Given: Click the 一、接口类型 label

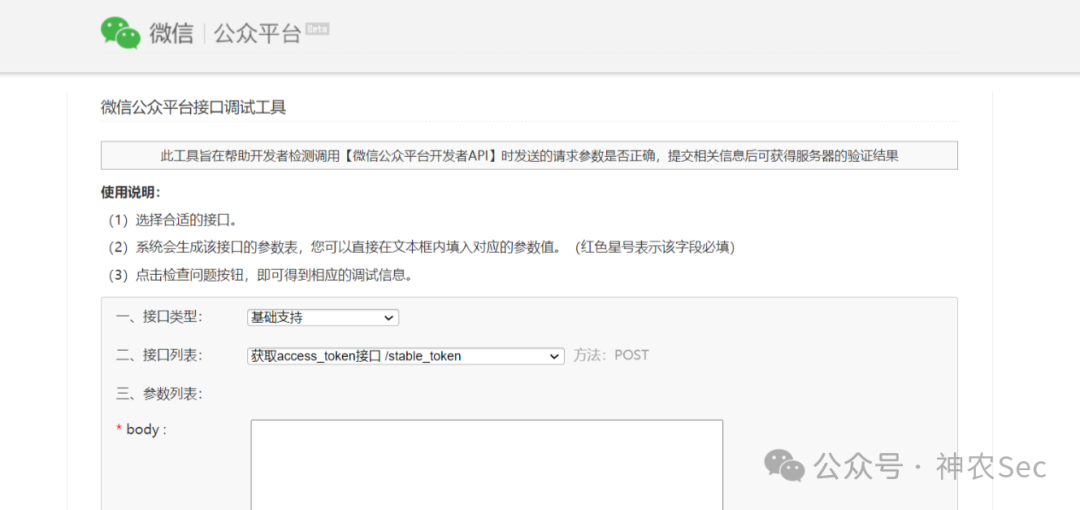Looking at the screenshot, I should pos(159,317).
